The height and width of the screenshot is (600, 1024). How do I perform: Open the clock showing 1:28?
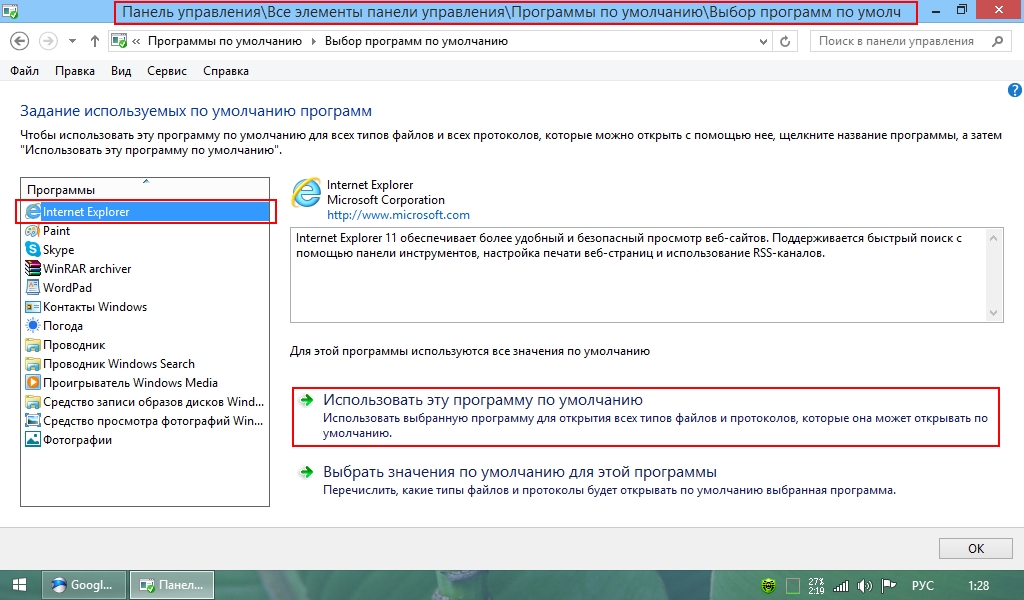978,586
